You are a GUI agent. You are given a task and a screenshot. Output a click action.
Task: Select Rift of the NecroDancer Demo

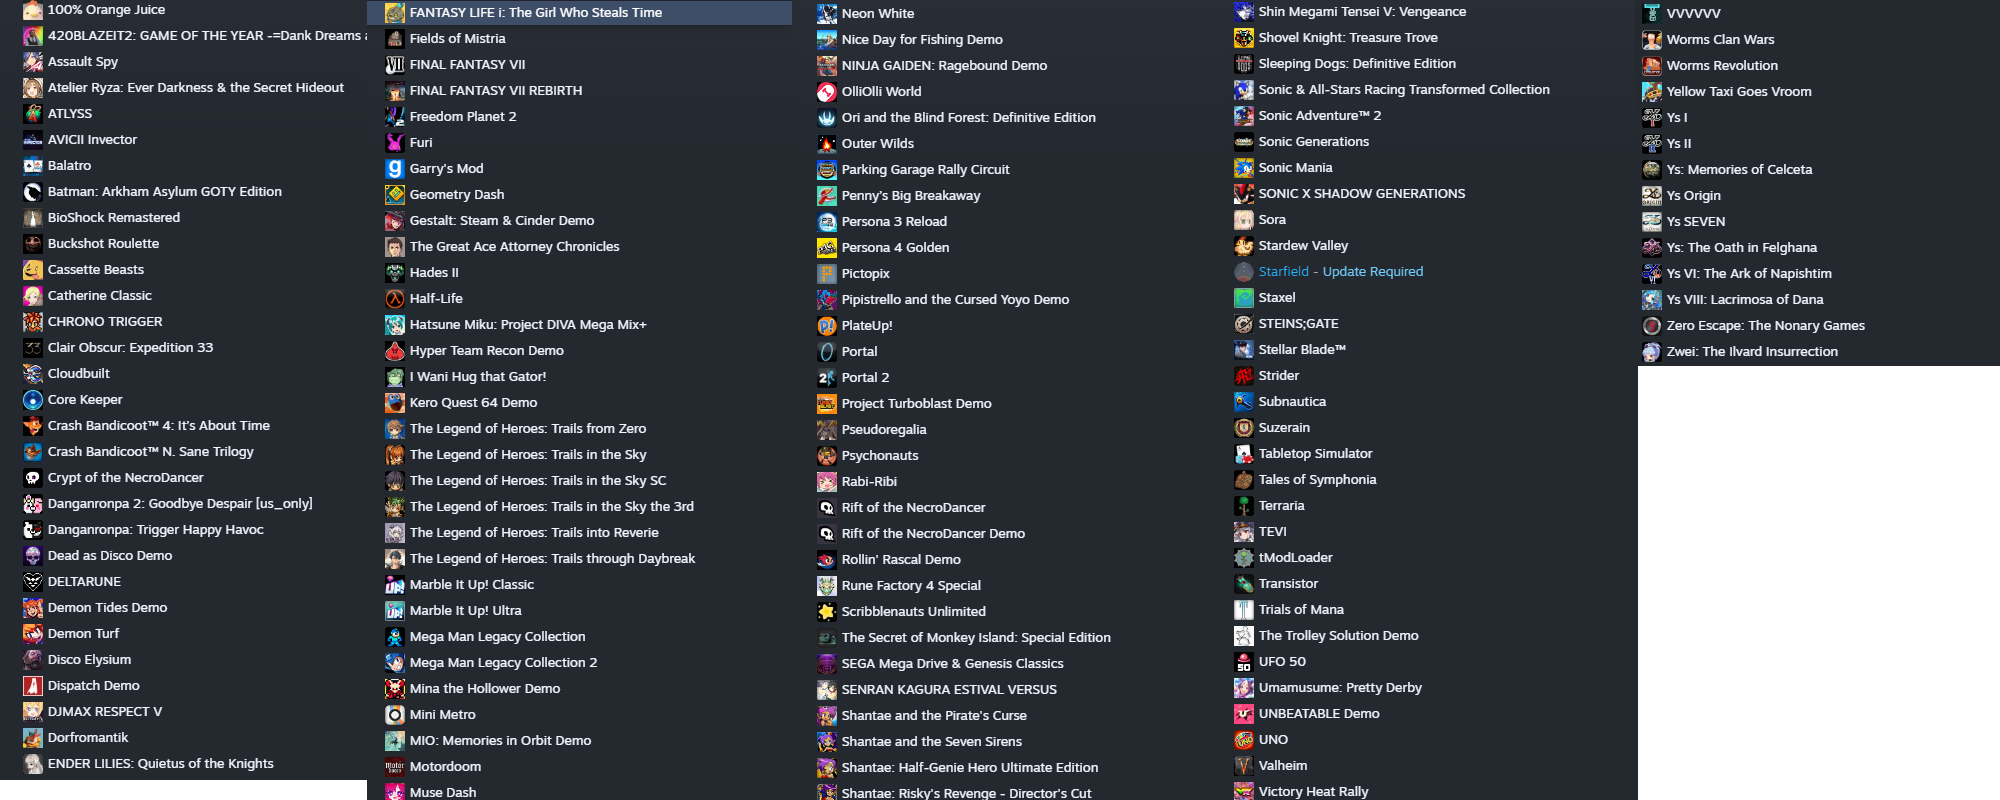coord(933,534)
